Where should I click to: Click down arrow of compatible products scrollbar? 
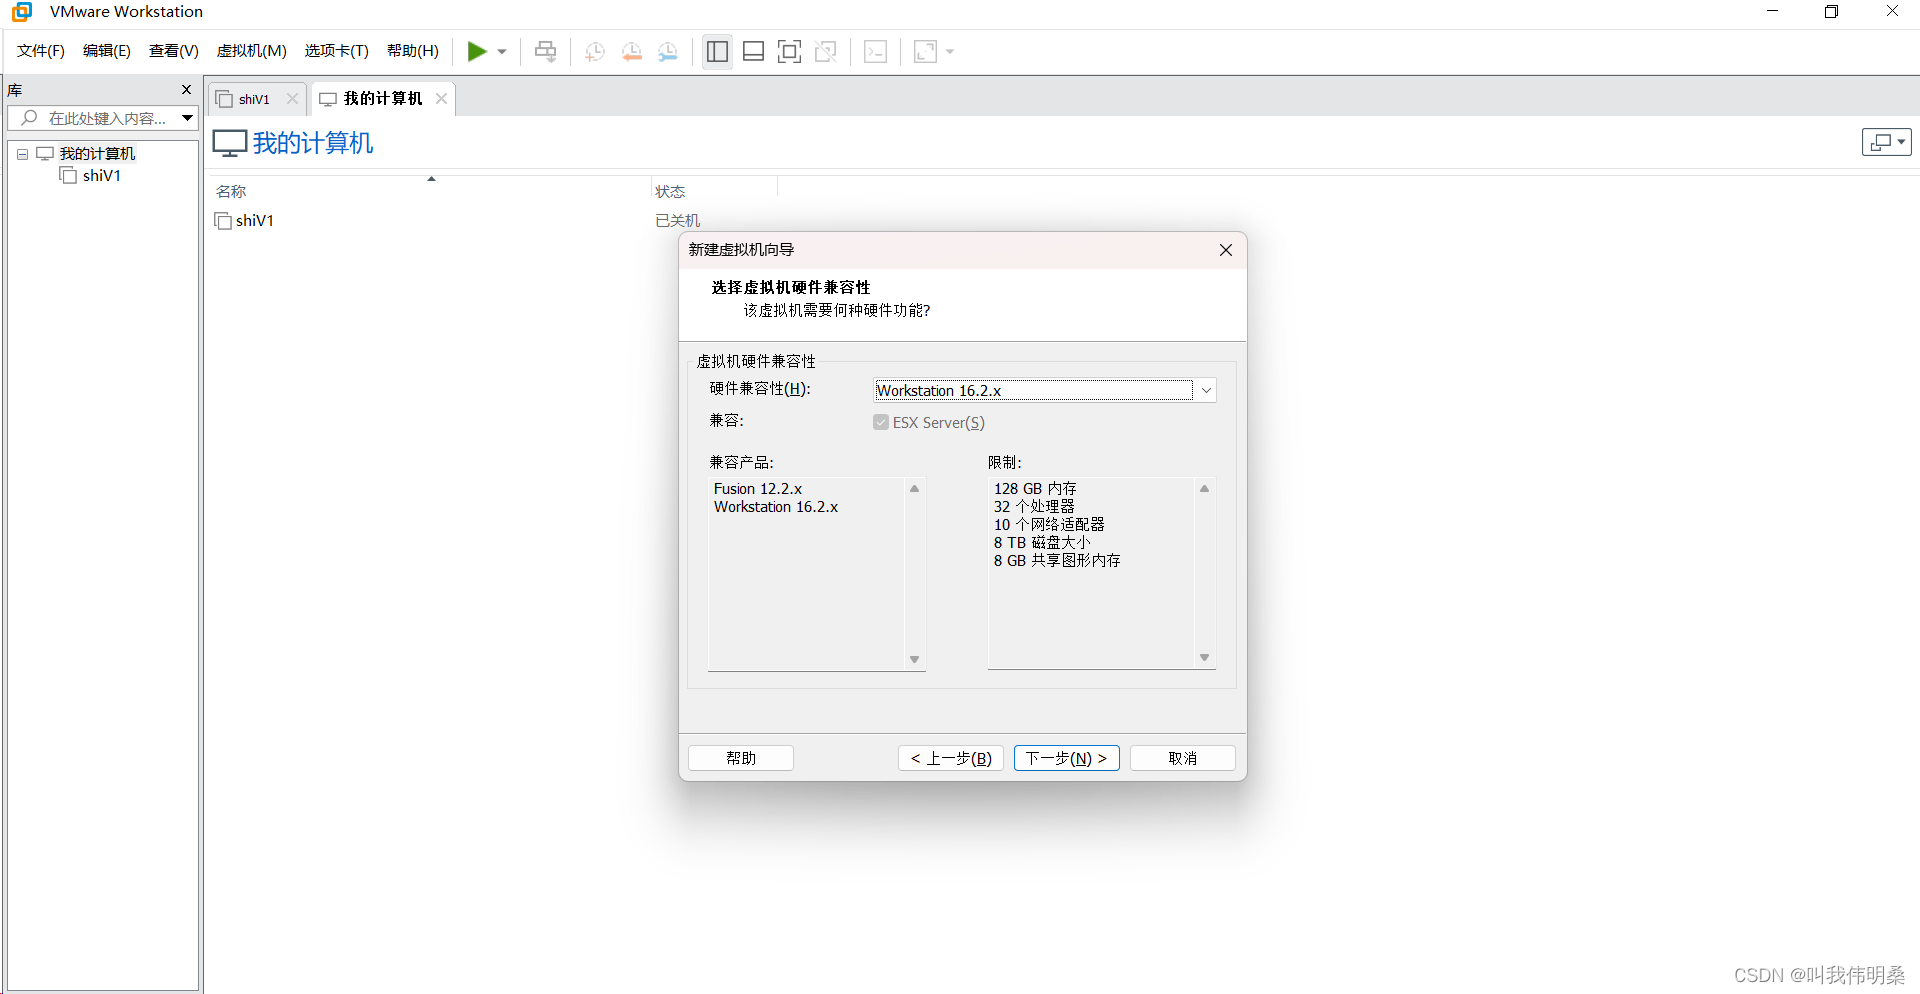tap(914, 659)
